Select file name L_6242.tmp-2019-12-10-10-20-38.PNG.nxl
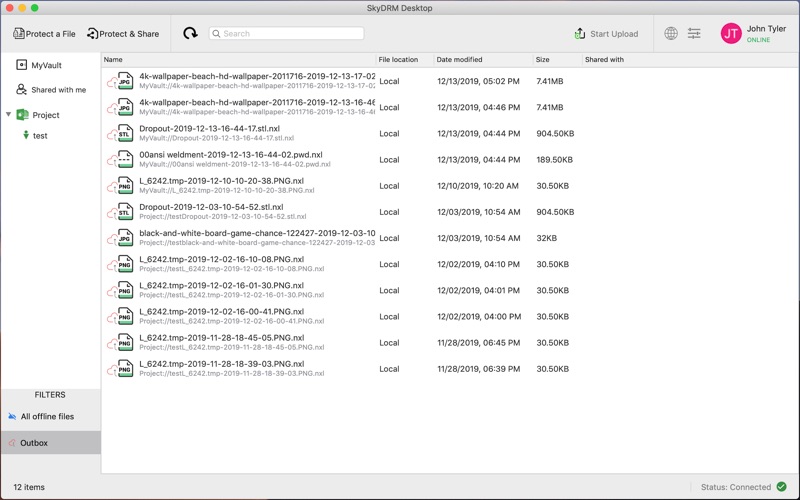The image size is (800, 500). pyautogui.click(x=221, y=181)
